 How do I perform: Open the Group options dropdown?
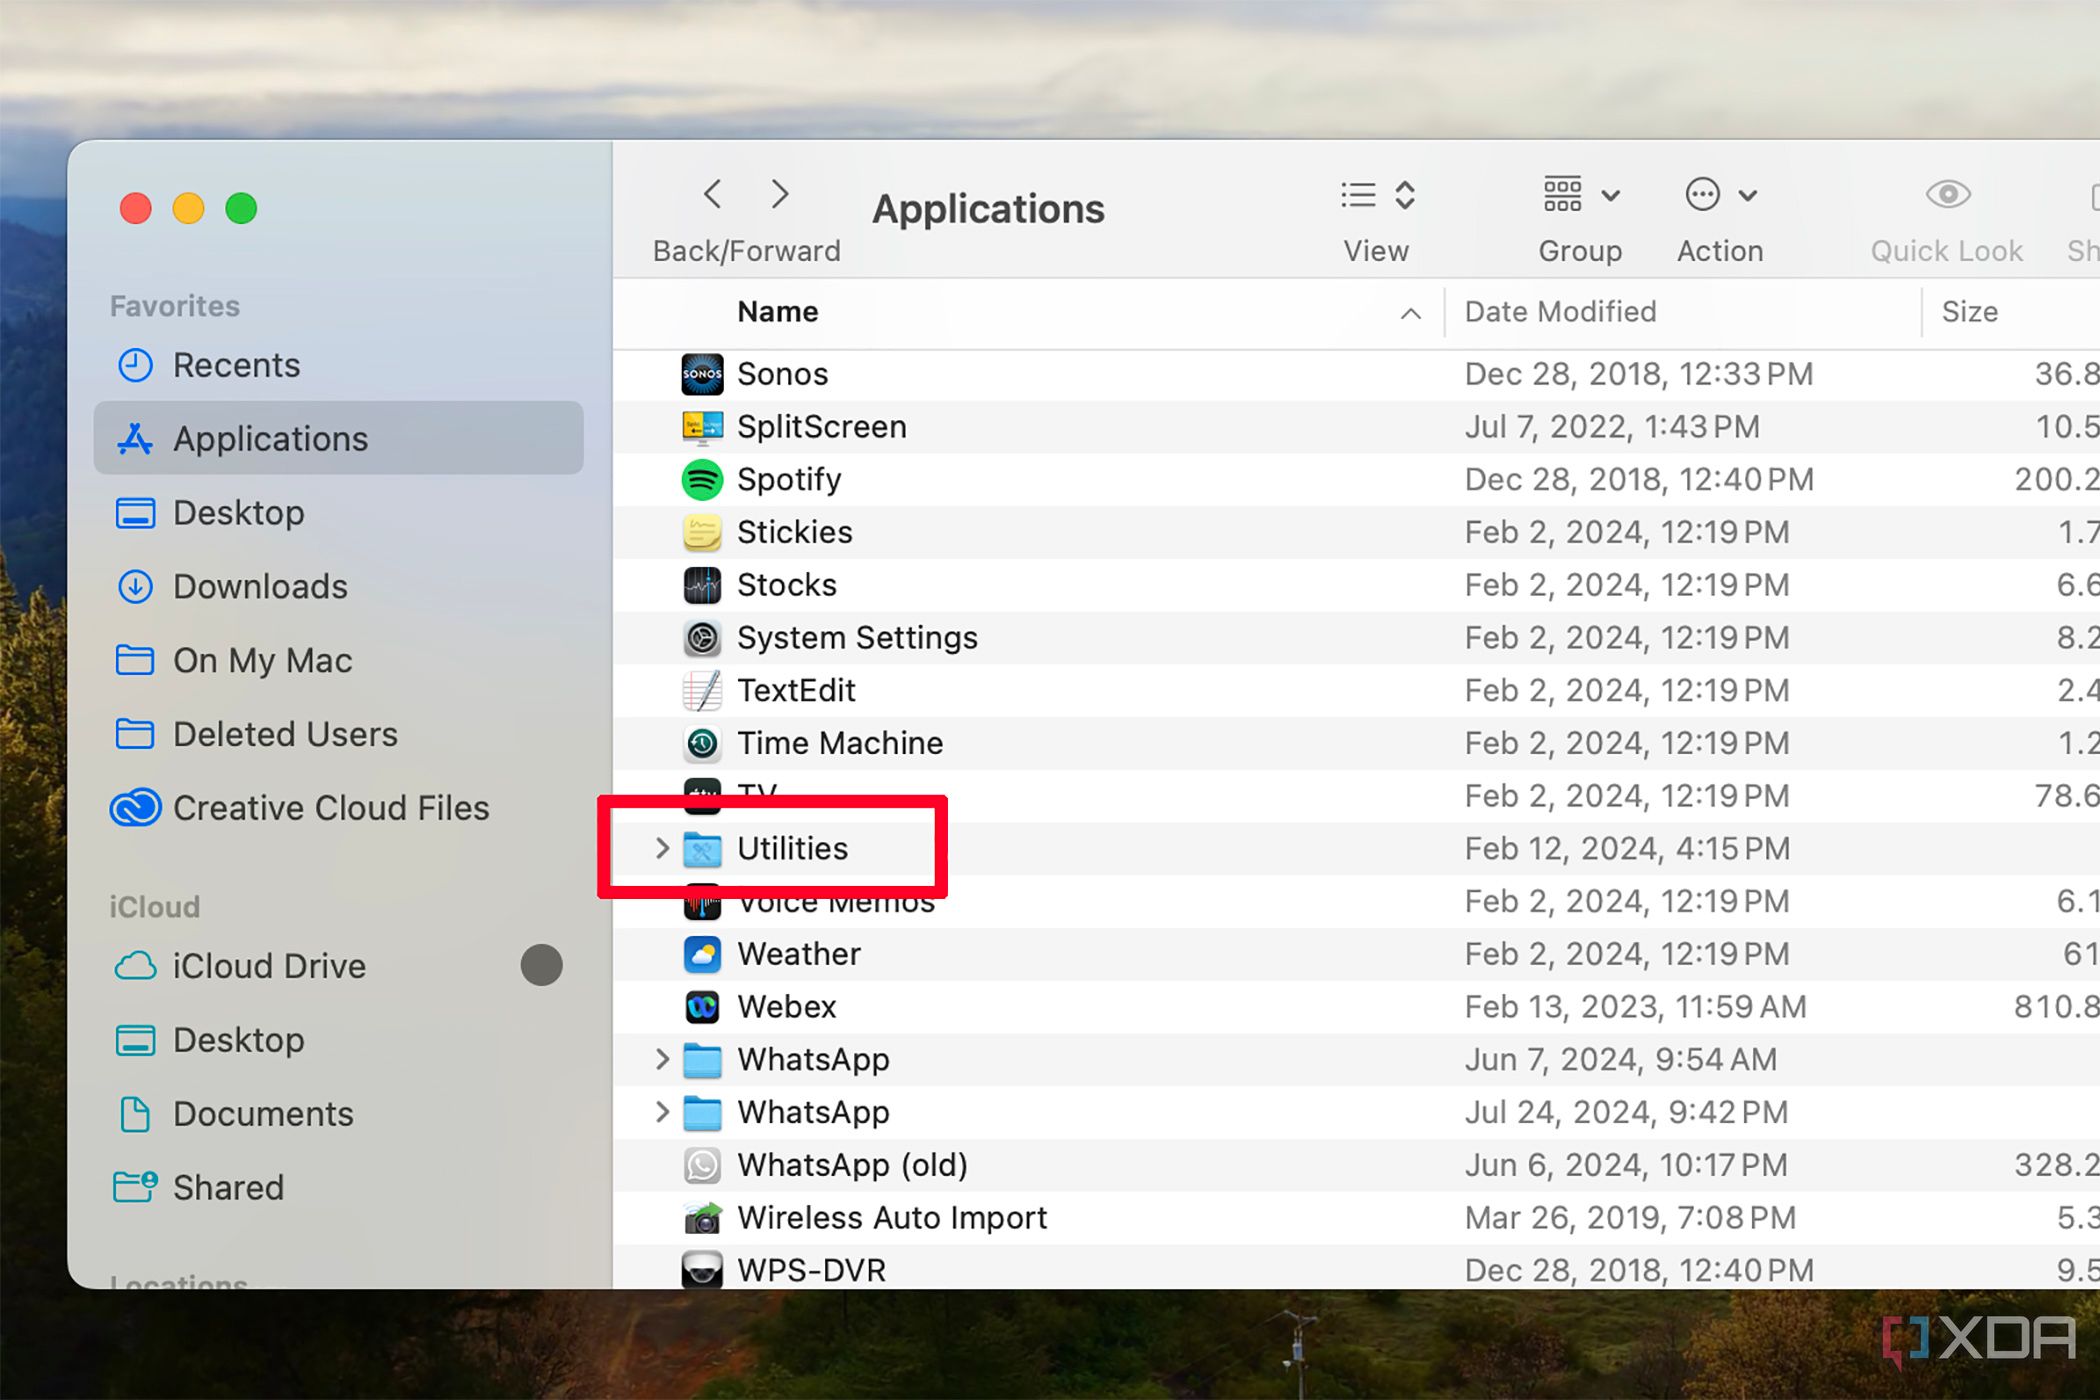pos(1581,195)
